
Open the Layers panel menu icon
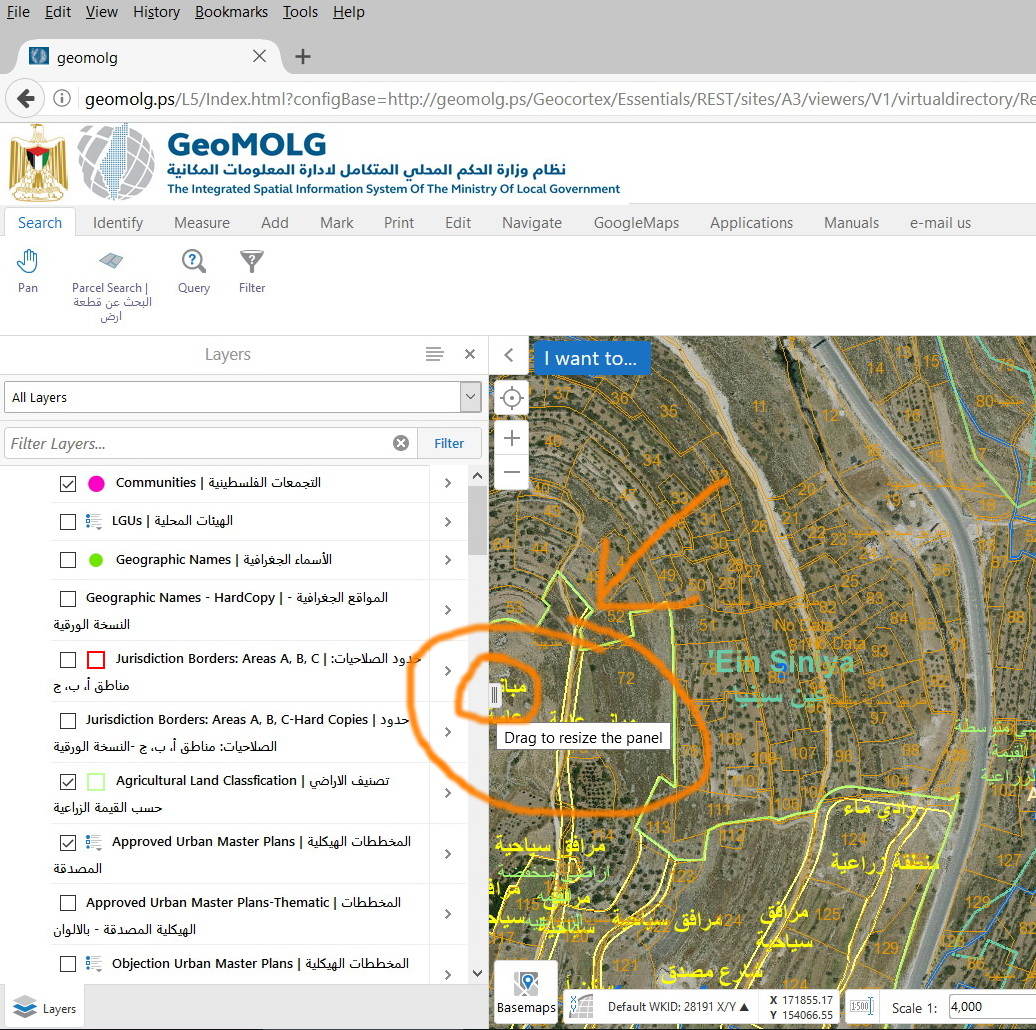point(434,354)
